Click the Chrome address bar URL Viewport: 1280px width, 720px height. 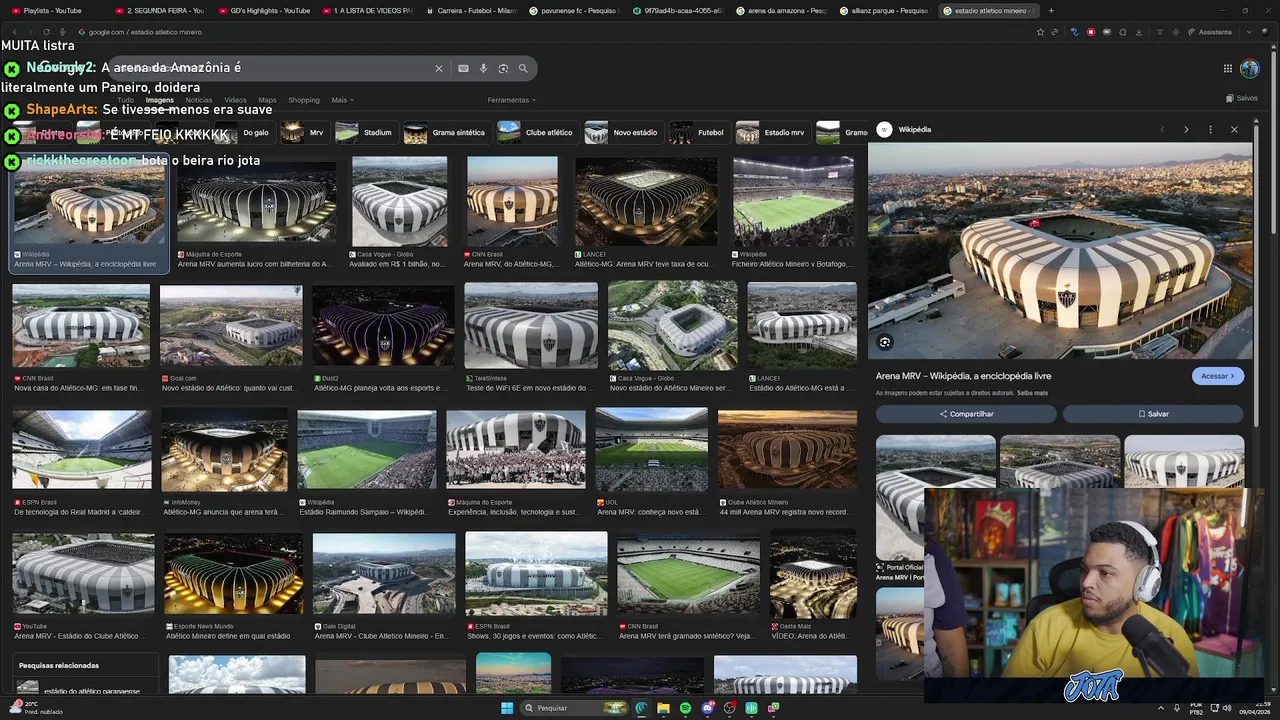(145, 32)
